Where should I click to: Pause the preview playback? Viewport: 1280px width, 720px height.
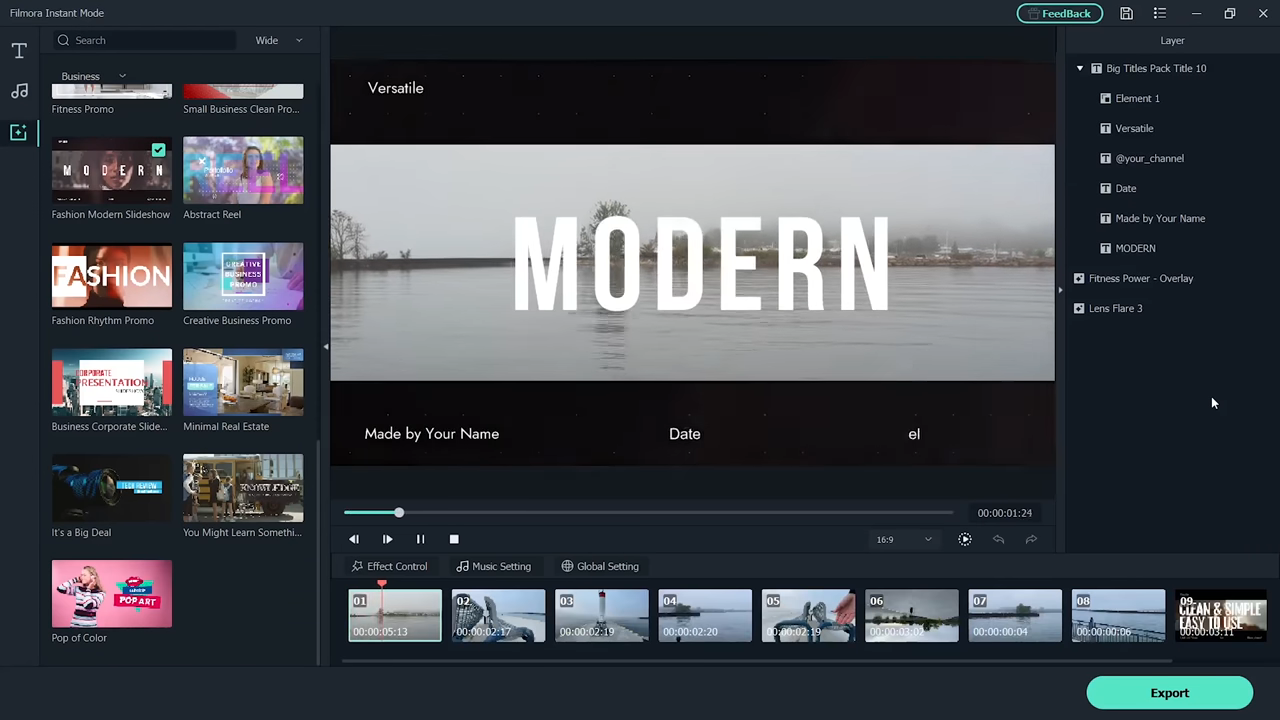tap(420, 539)
